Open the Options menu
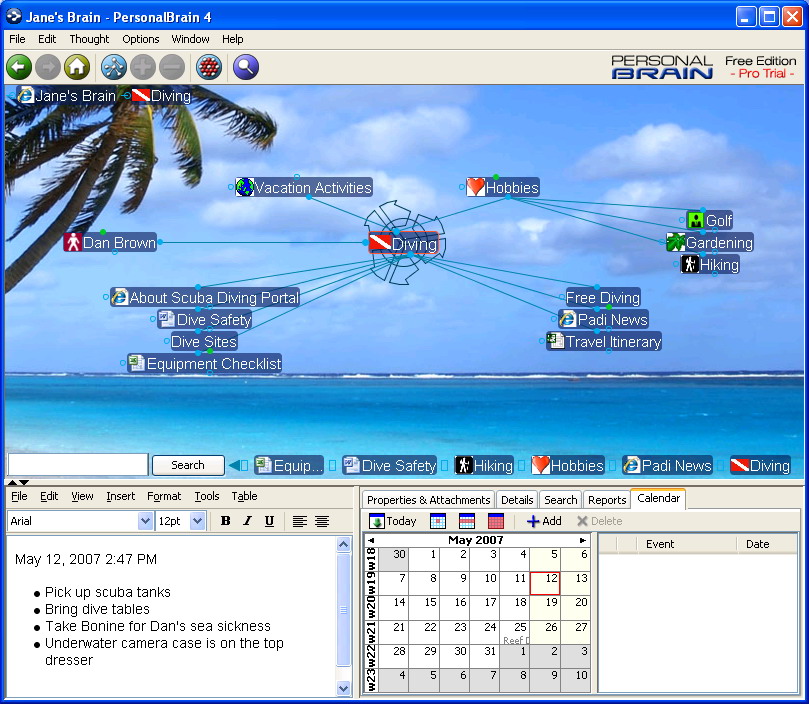The width and height of the screenshot is (809, 704). 141,39
